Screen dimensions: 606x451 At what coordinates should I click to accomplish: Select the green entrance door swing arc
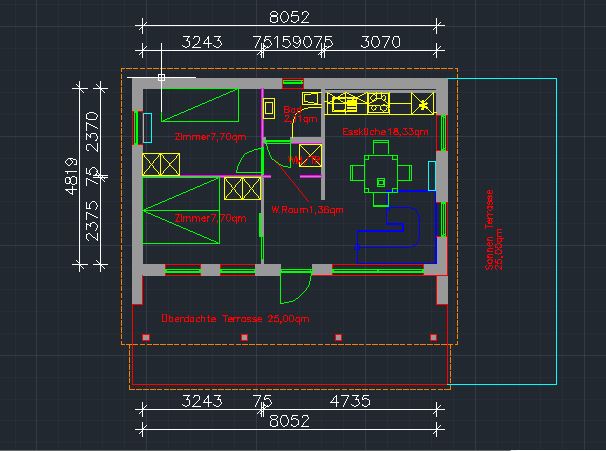click(x=296, y=287)
